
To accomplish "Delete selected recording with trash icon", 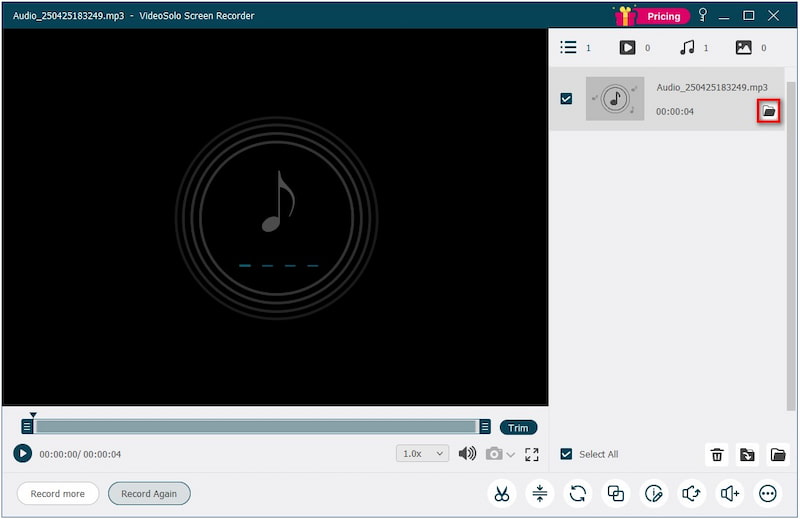I will coord(716,454).
